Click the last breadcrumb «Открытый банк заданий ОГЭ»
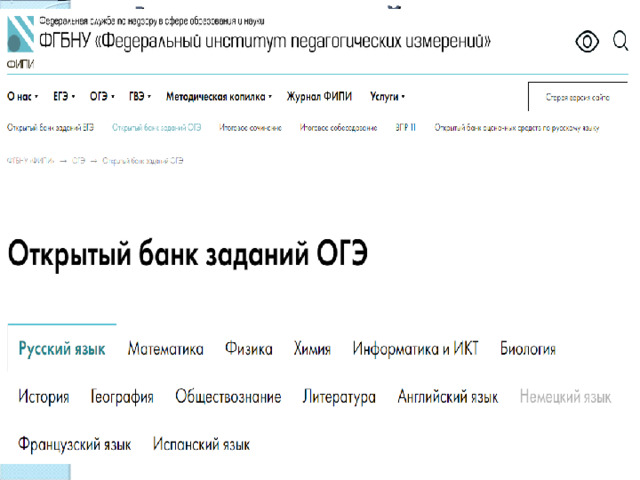The height and width of the screenshot is (480, 640). point(143,161)
